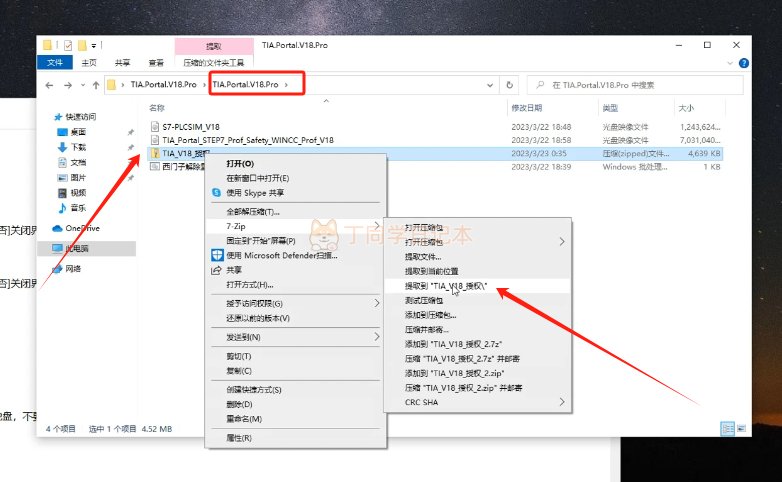Open 音乐 in navigation pane
The image size is (782, 482).
(72, 208)
